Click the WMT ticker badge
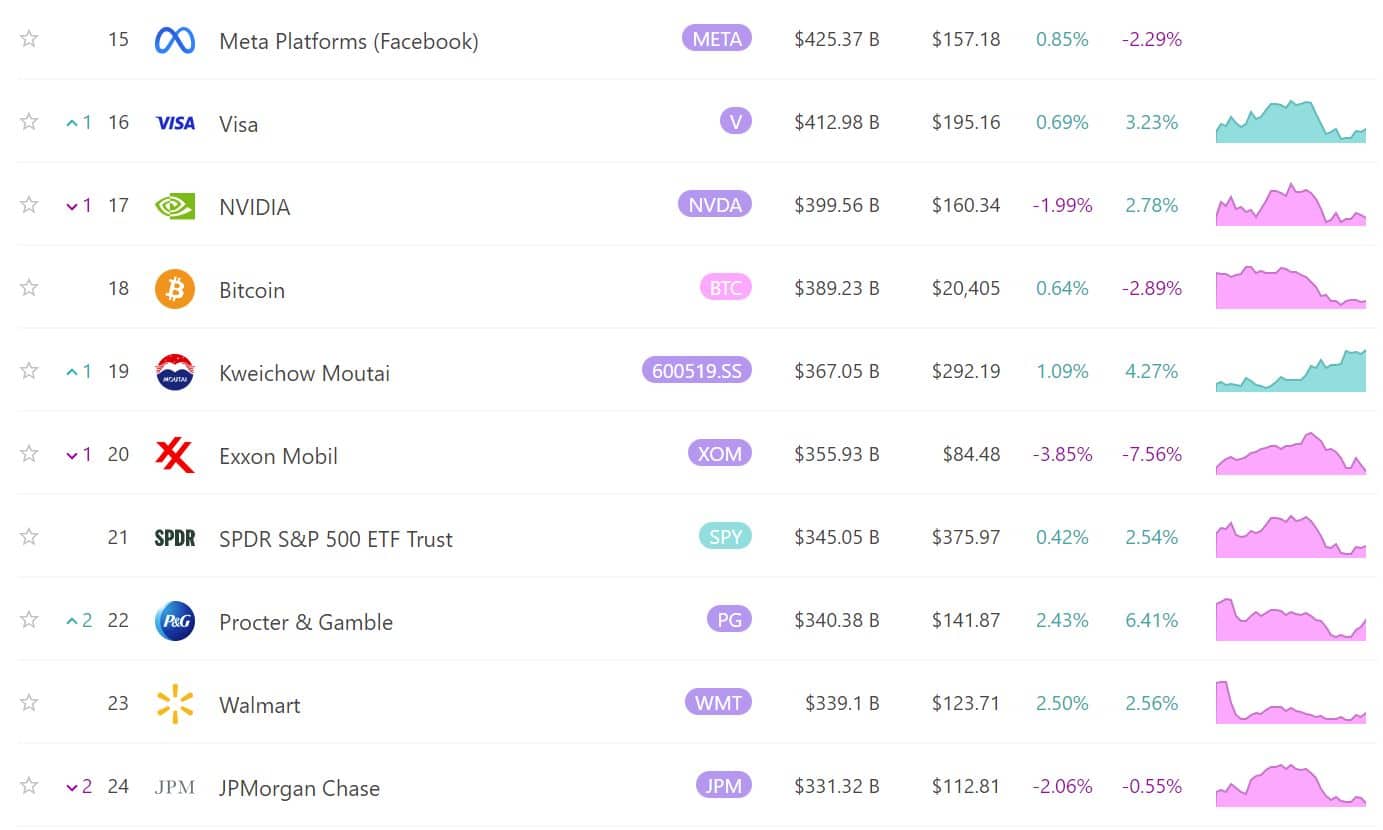The image size is (1383, 830). (x=717, y=703)
